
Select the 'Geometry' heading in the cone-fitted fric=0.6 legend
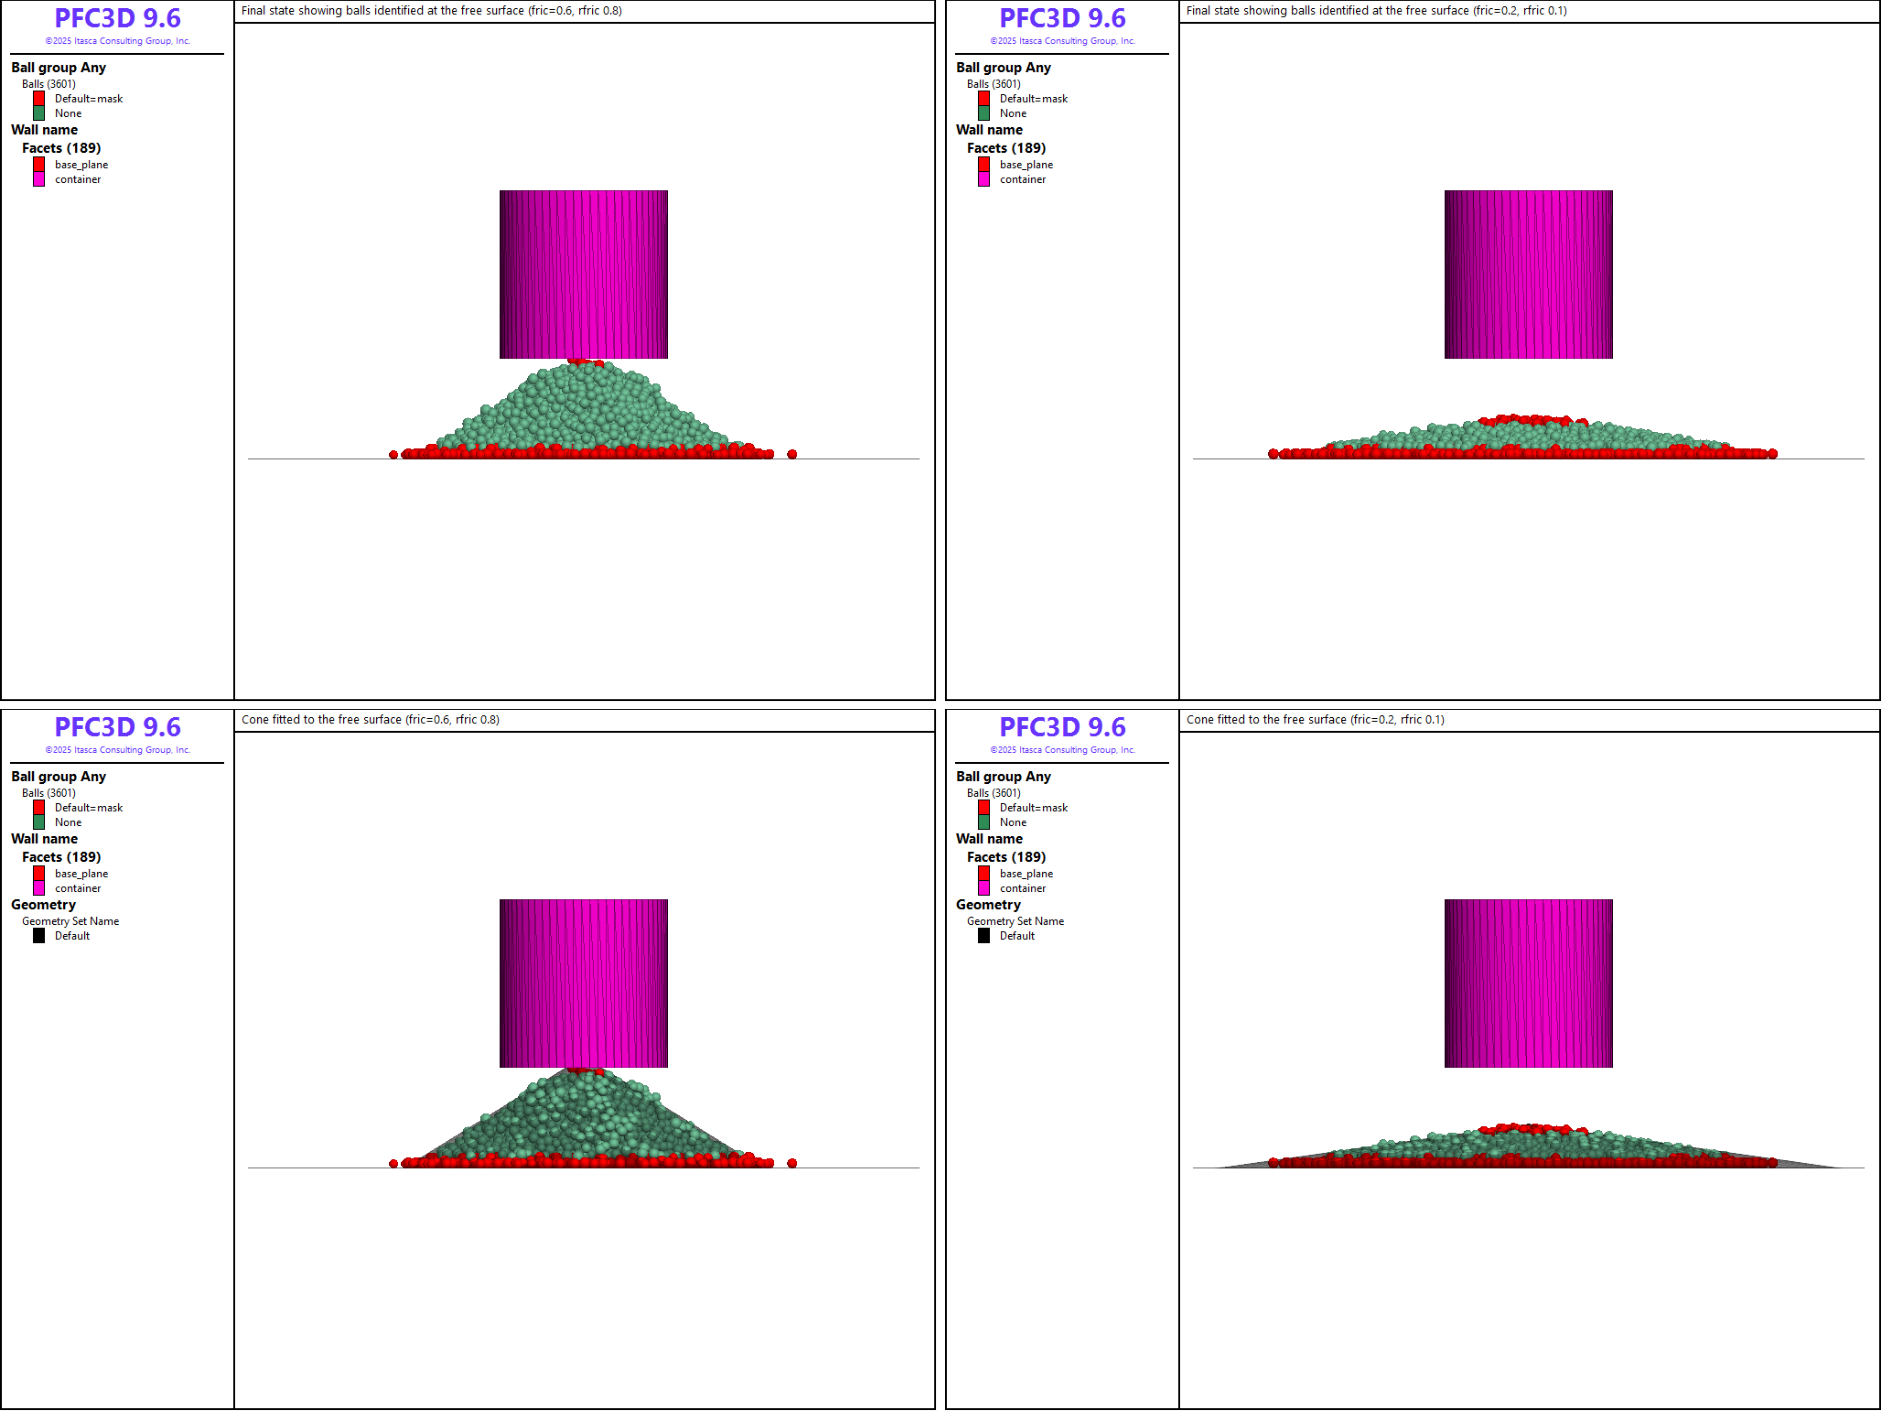43,905
